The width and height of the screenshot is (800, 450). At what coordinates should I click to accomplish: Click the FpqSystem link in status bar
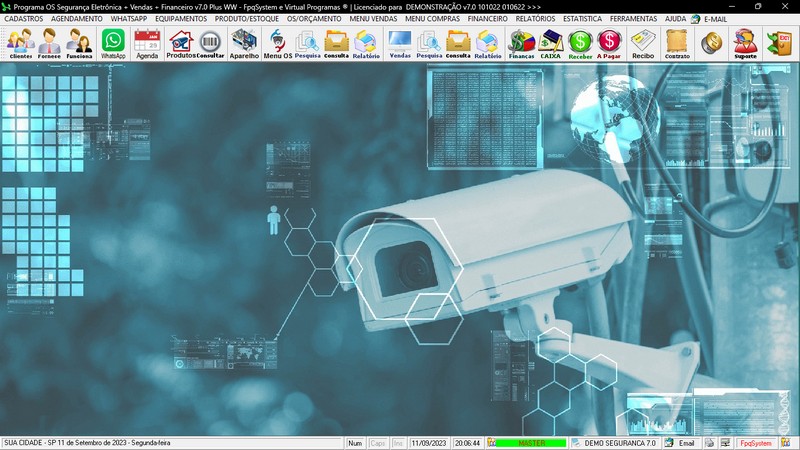click(756, 443)
